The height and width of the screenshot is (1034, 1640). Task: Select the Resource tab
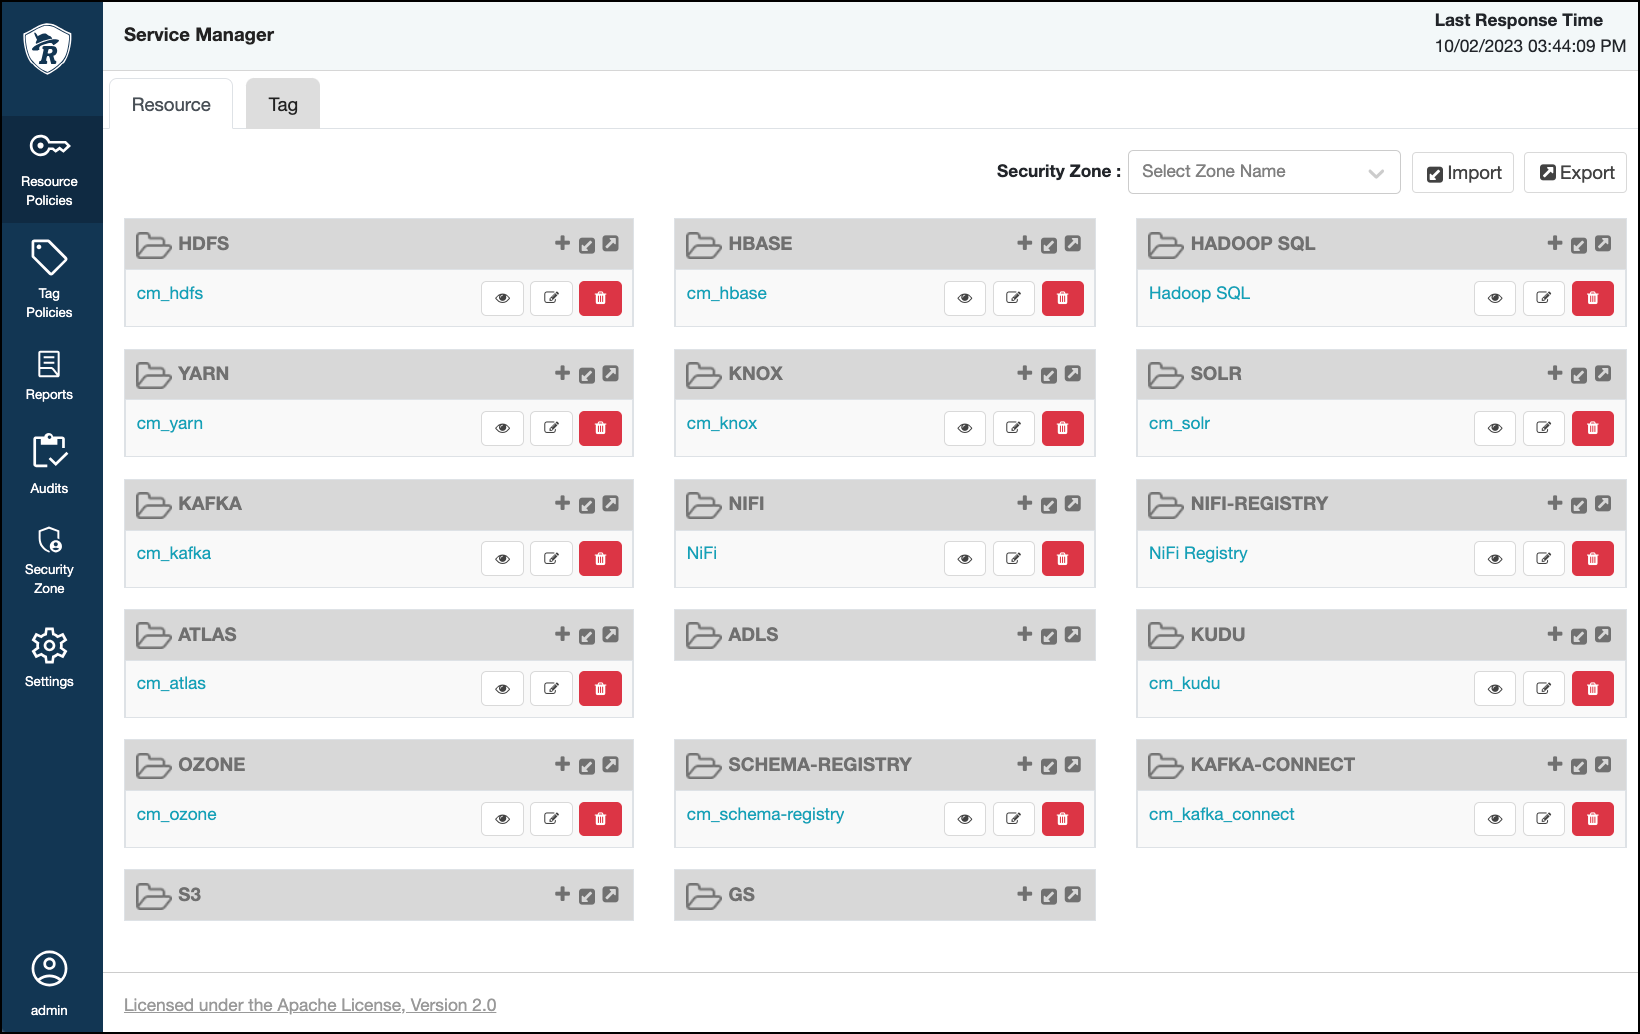click(x=171, y=105)
